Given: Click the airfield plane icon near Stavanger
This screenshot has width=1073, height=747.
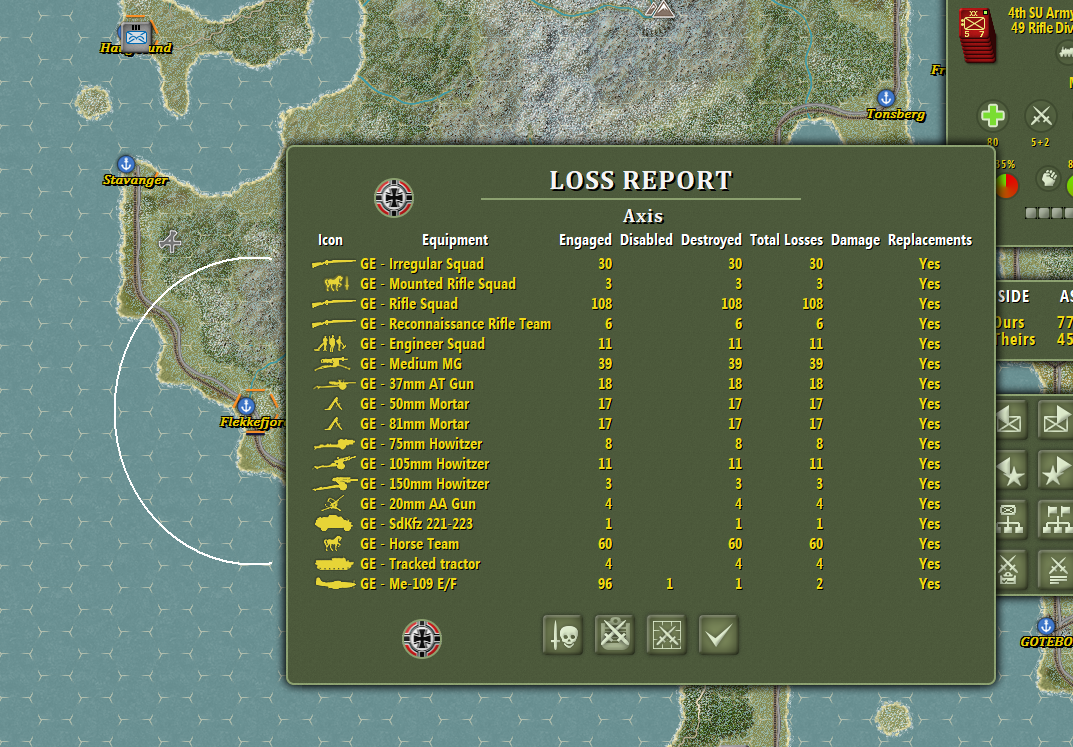Looking at the screenshot, I should 170,242.
